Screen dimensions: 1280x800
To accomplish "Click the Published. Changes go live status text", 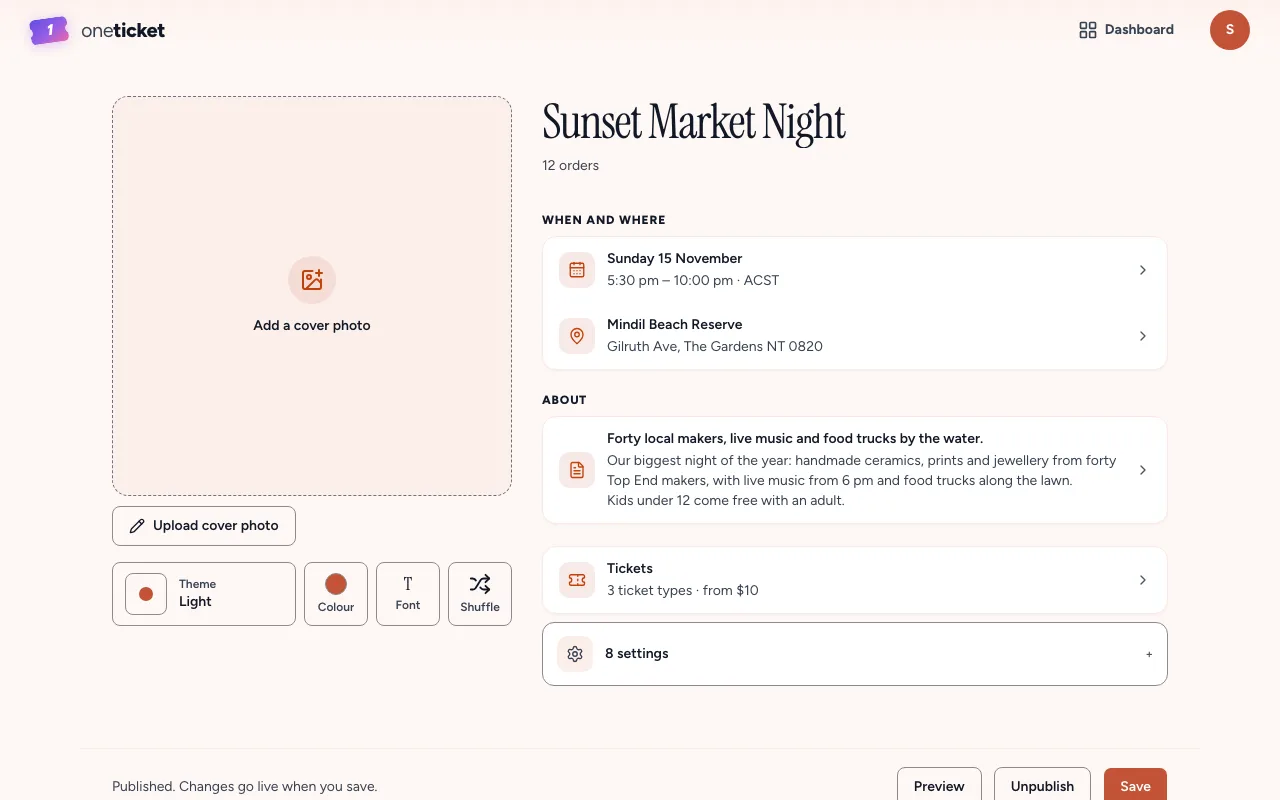I will coord(245,786).
